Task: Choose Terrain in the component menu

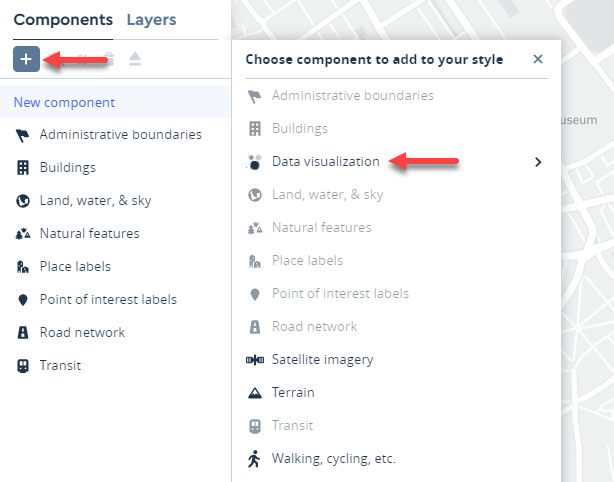Action: click(x=293, y=392)
